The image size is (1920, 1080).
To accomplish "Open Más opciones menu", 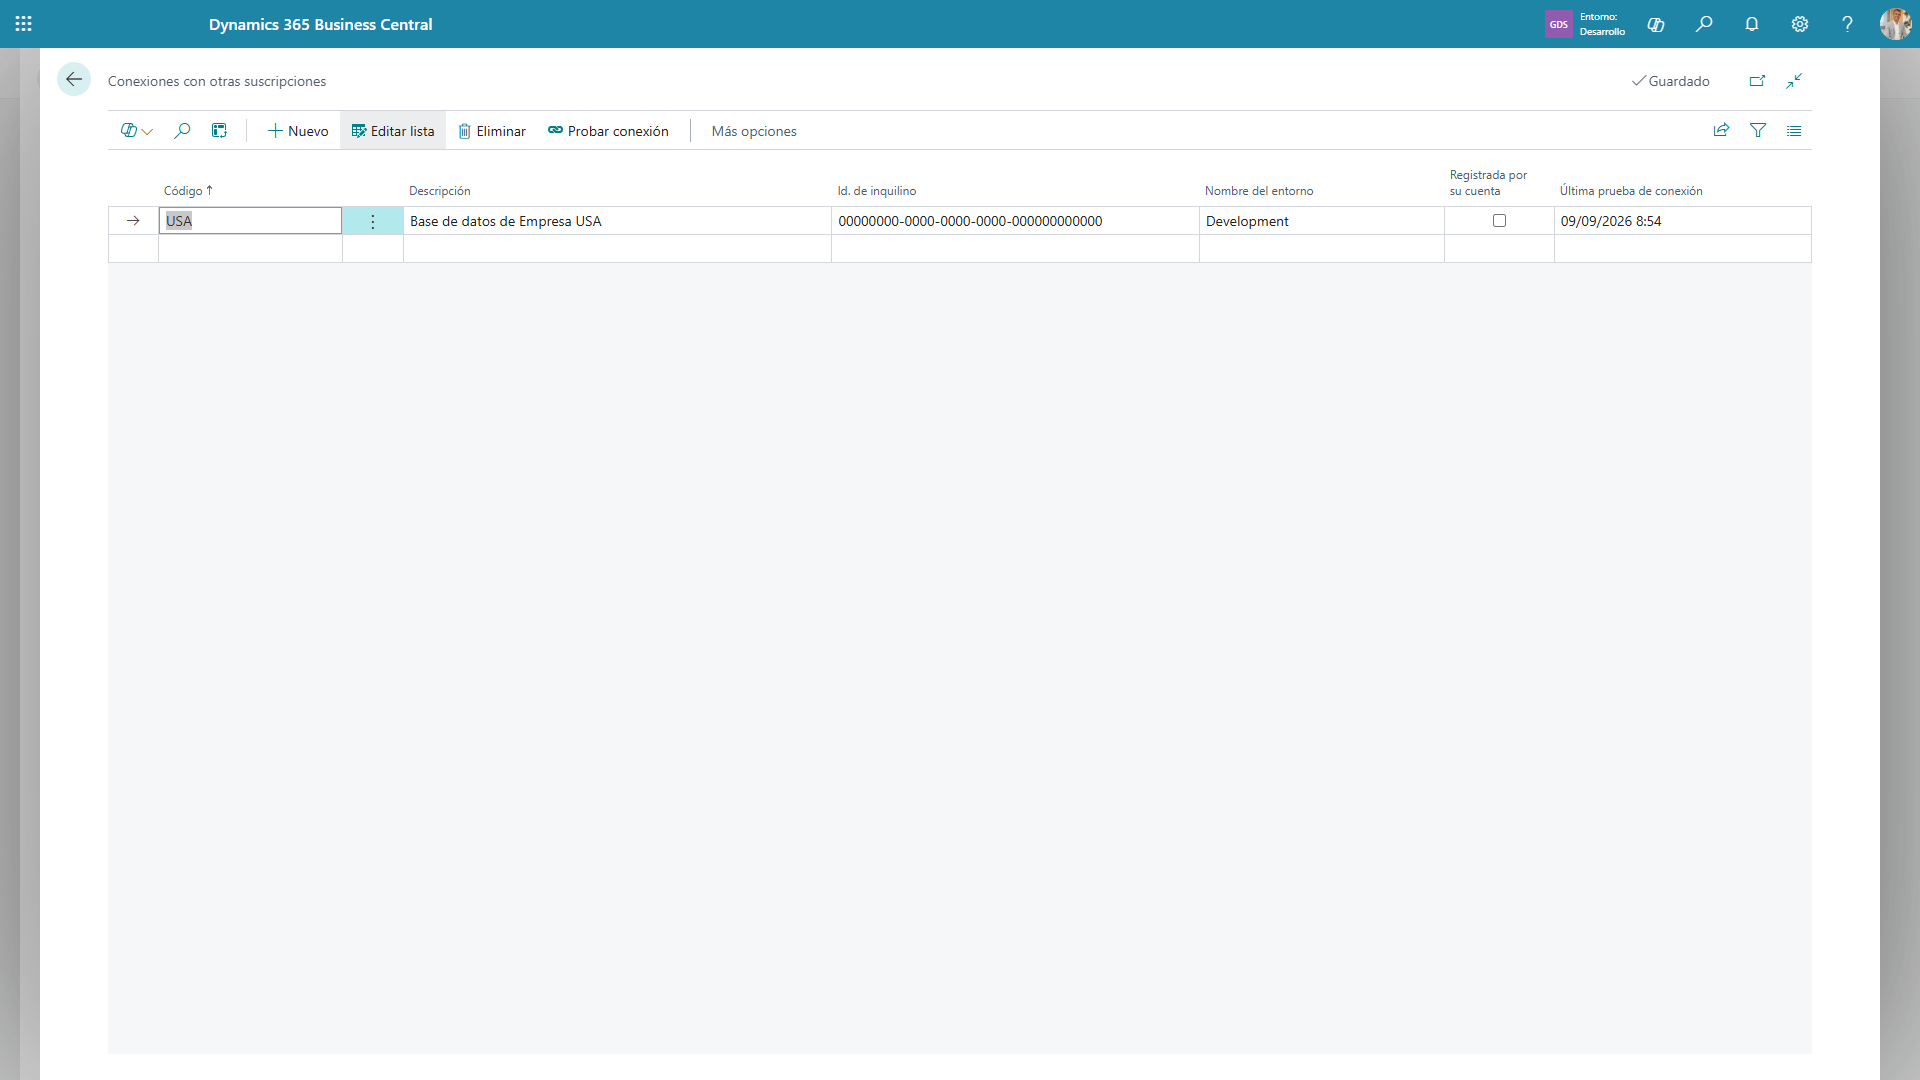I will coord(754,131).
